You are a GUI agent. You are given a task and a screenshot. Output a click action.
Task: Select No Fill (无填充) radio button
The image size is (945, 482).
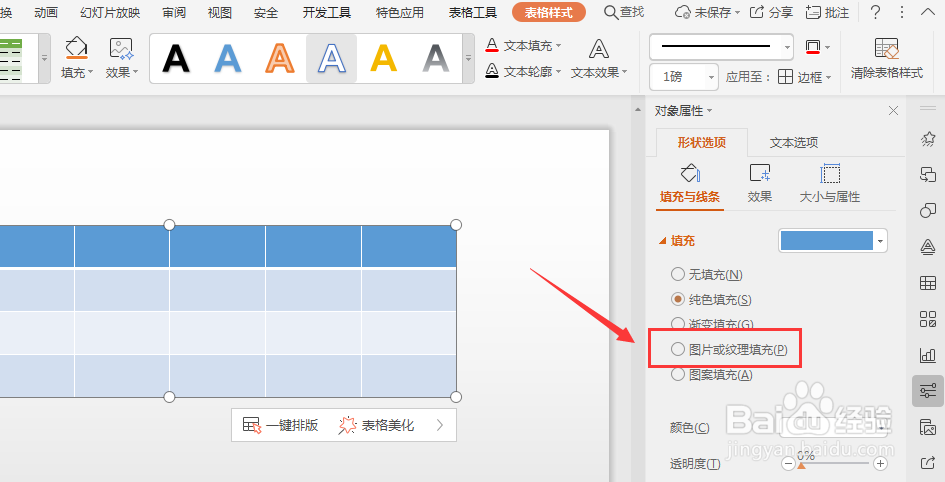(677, 274)
